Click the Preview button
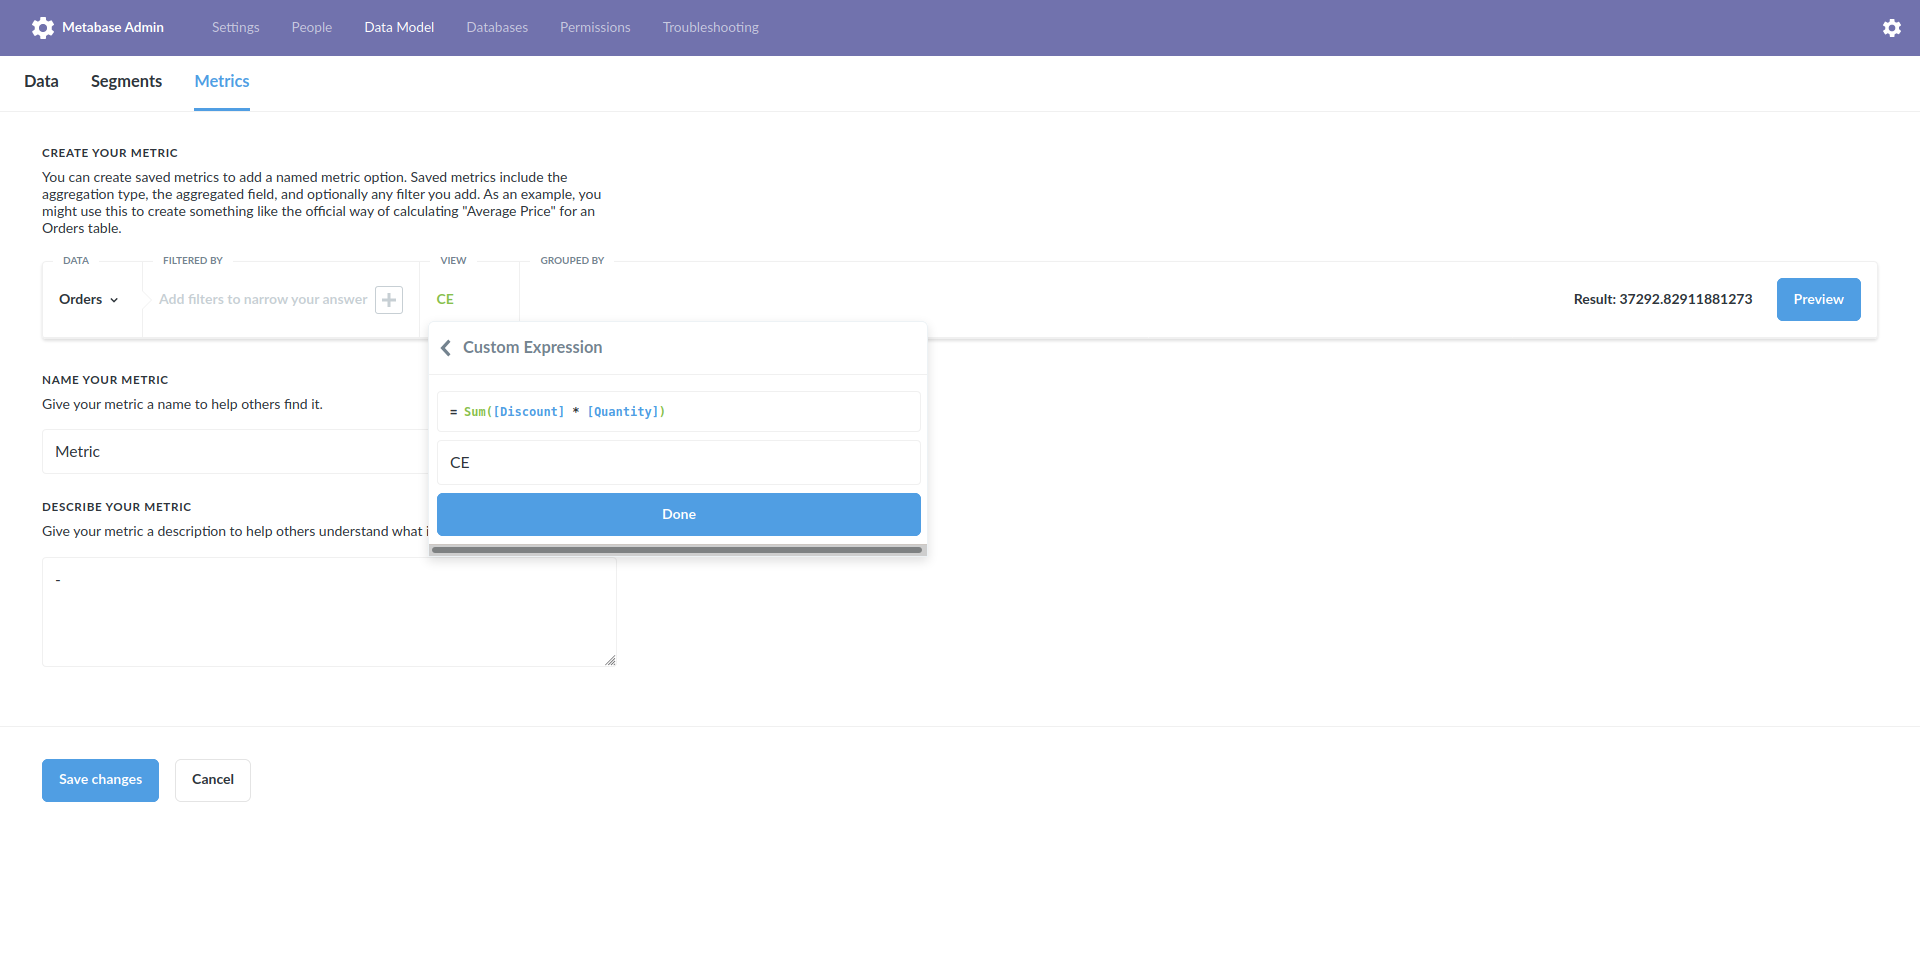 [x=1818, y=300]
